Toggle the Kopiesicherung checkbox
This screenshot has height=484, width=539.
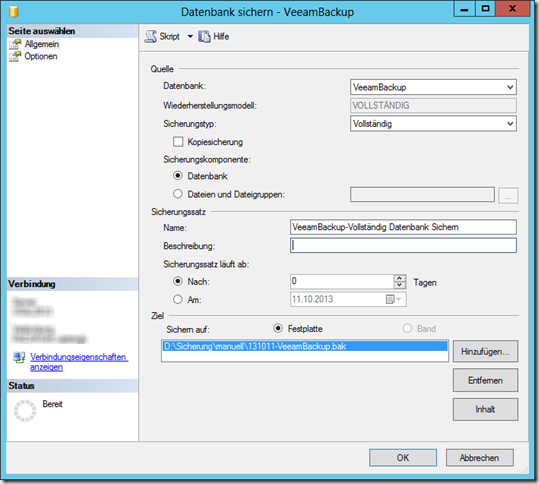[x=178, y=142]
